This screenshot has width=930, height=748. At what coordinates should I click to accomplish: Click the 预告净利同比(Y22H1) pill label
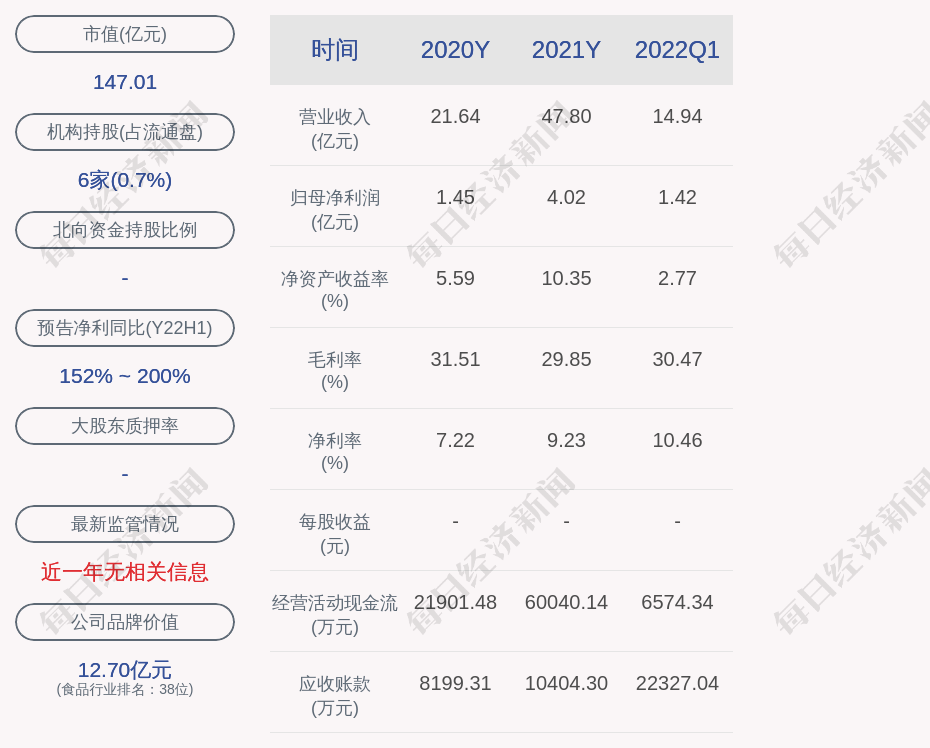125,327
